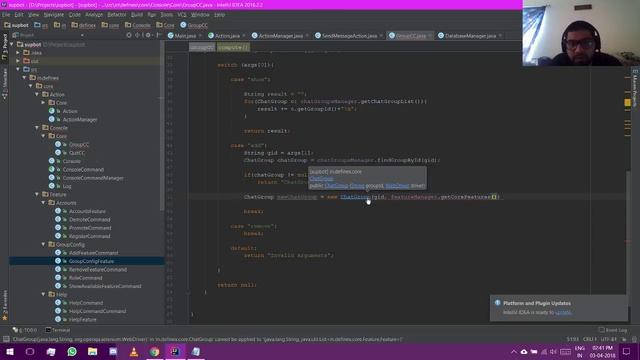Screen dimensions: 640x360
Task: Open Google Chrome from the taskbar
Action: tap(154, 351)
